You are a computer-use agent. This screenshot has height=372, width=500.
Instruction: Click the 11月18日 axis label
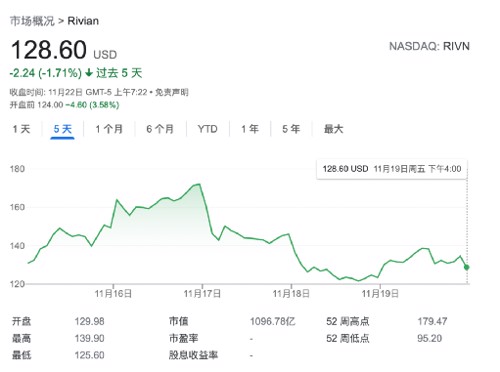[291, 294]
